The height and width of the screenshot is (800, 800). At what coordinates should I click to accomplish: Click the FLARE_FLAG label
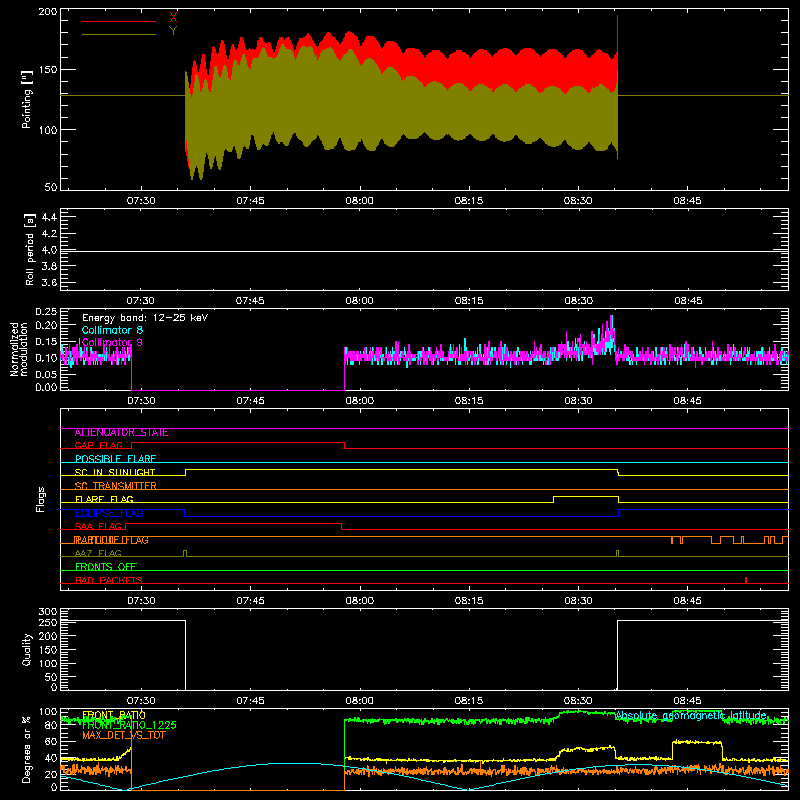coord(104,499)
